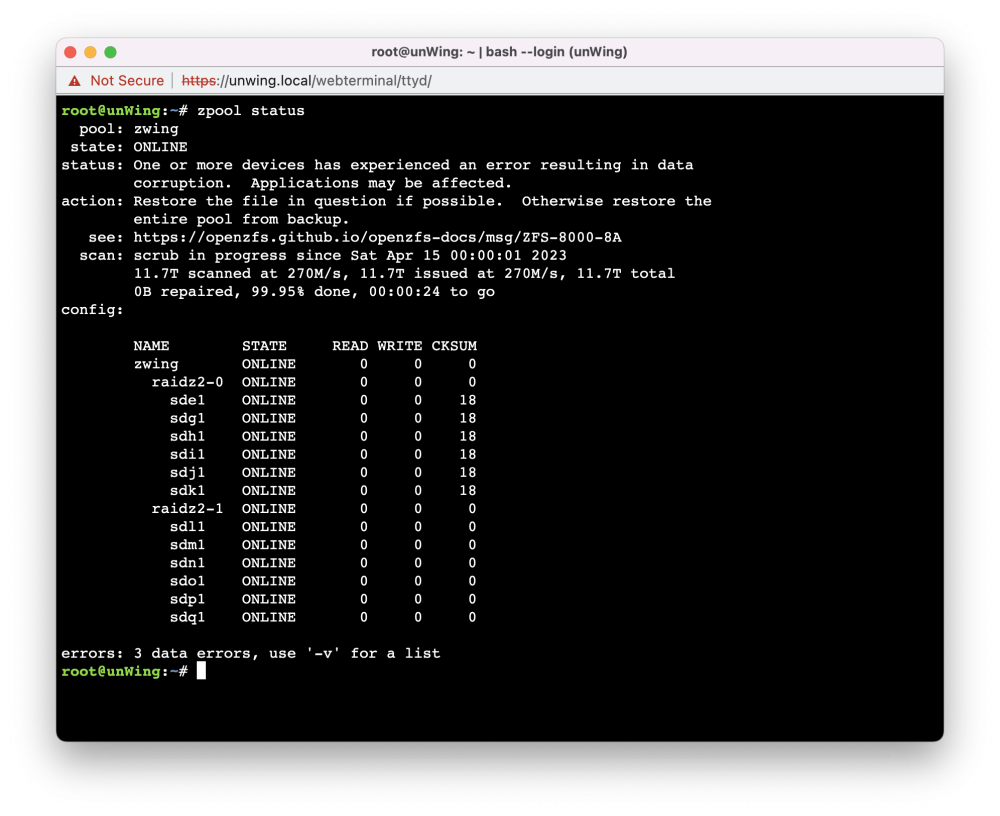The image size is (1000, 816).
Task: Click the sde1 device name
Action: [x=188, y=401]
